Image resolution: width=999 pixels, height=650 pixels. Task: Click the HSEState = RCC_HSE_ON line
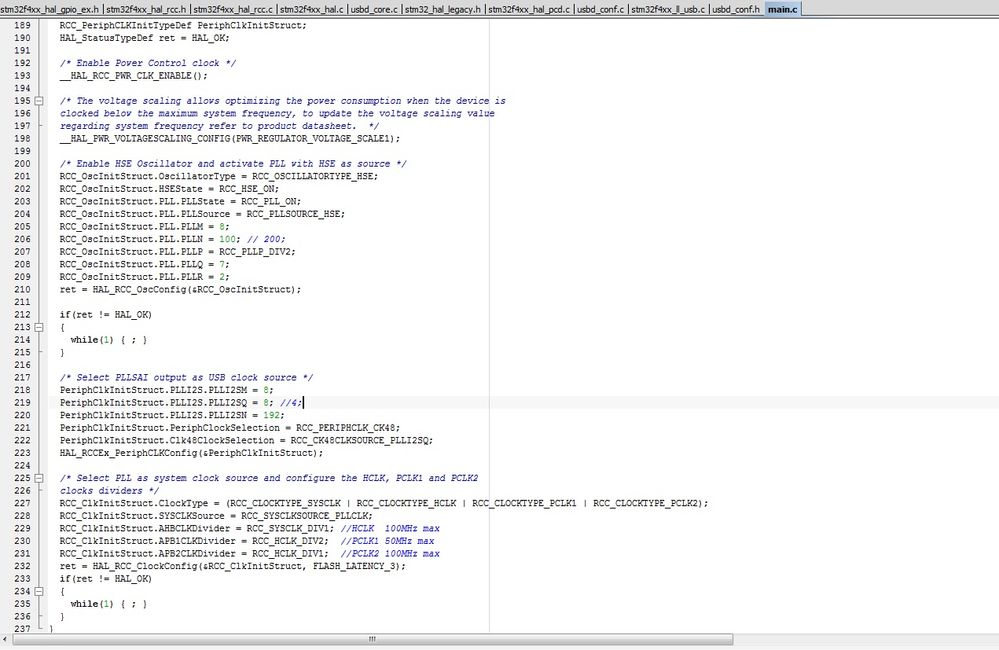169,189
